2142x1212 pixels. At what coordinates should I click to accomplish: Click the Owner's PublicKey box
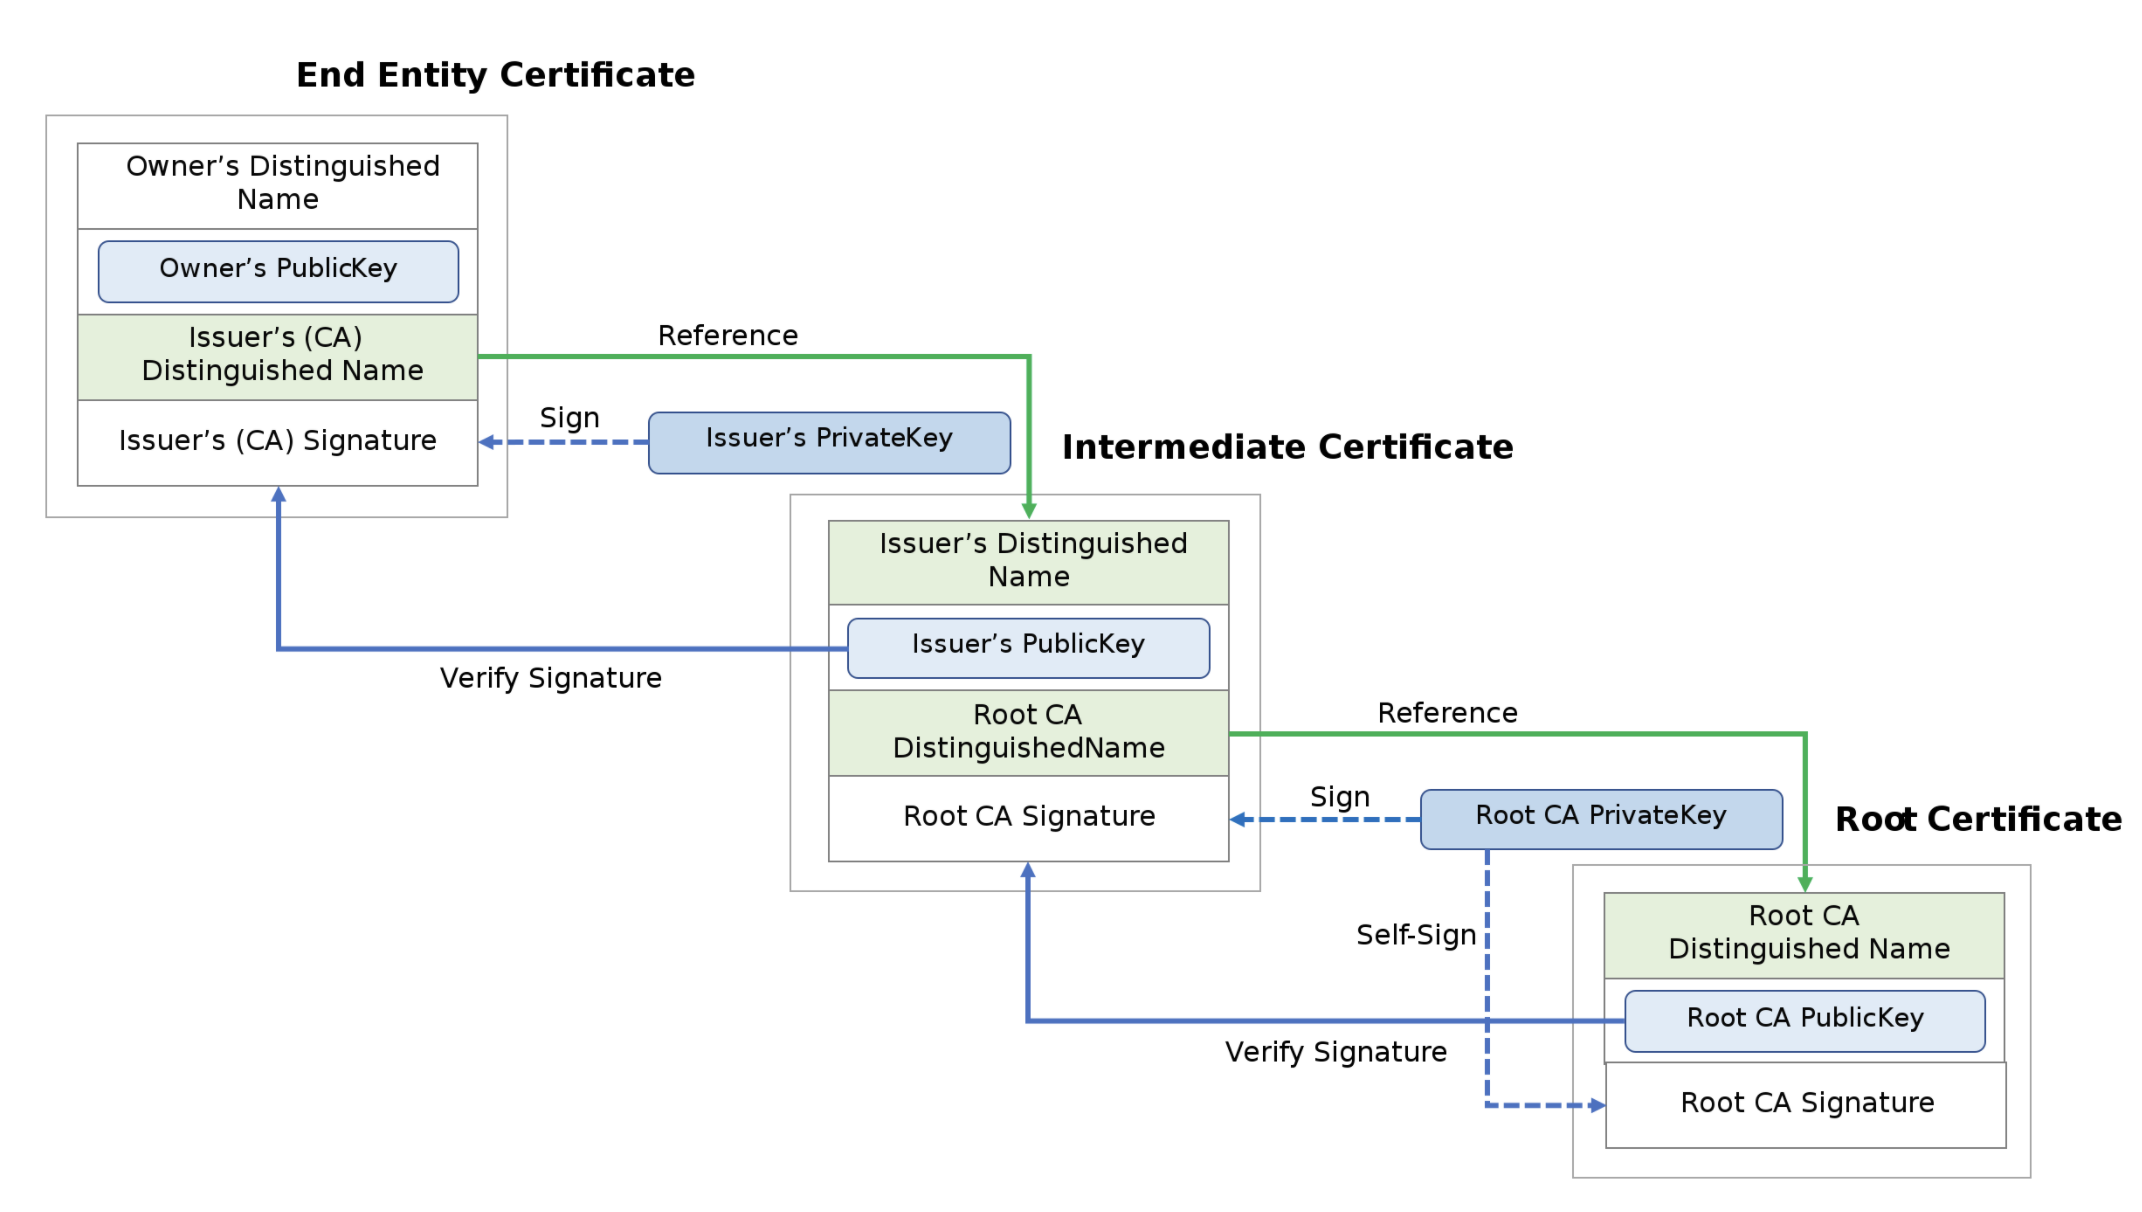pos(278,270)
